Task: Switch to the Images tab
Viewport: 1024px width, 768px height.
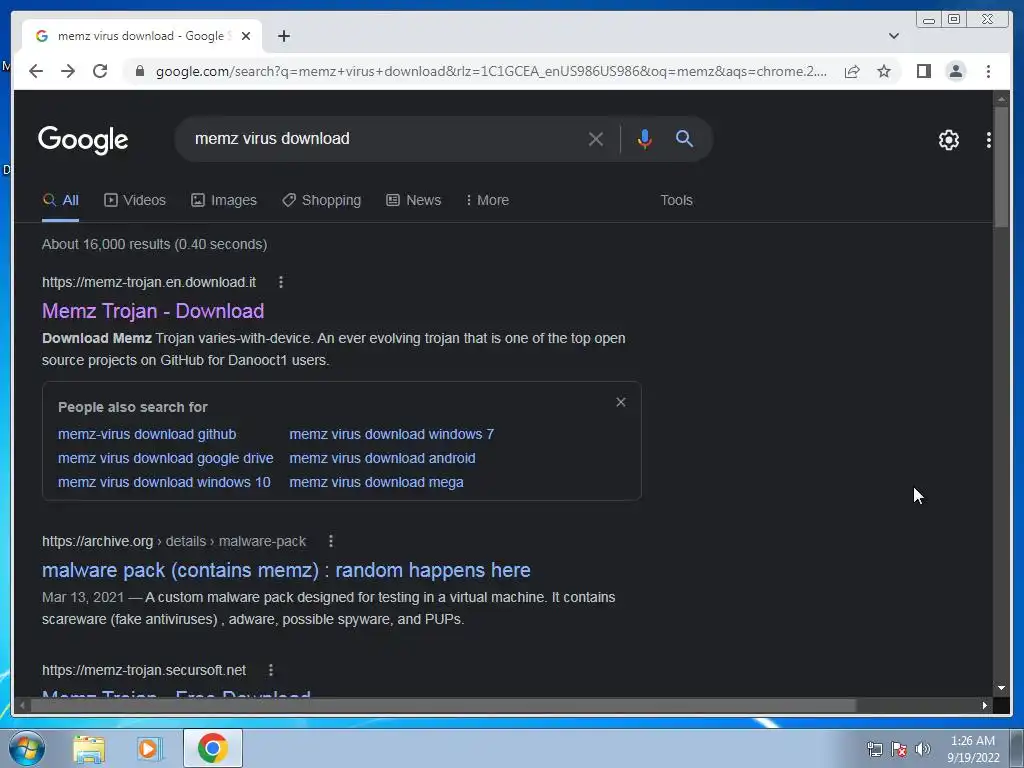Action: point(223,200)
